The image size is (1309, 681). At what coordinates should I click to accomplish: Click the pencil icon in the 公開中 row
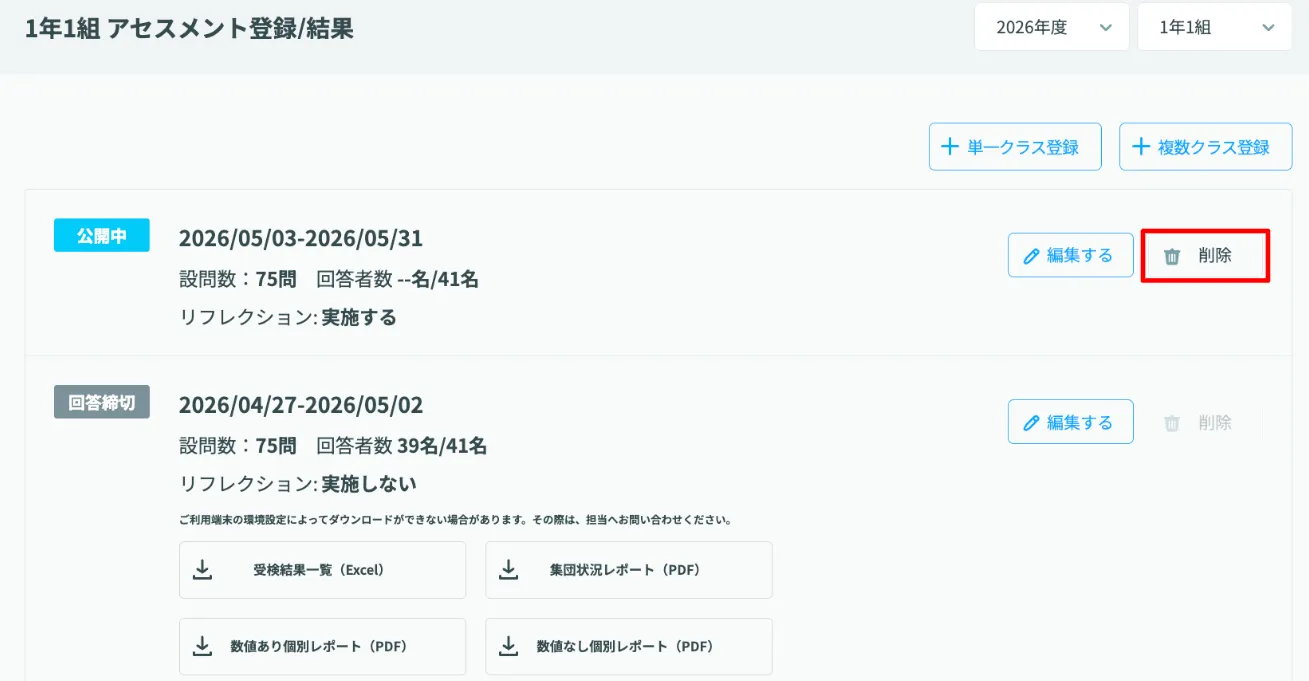pyautogui.click(x=1031, y=256)
